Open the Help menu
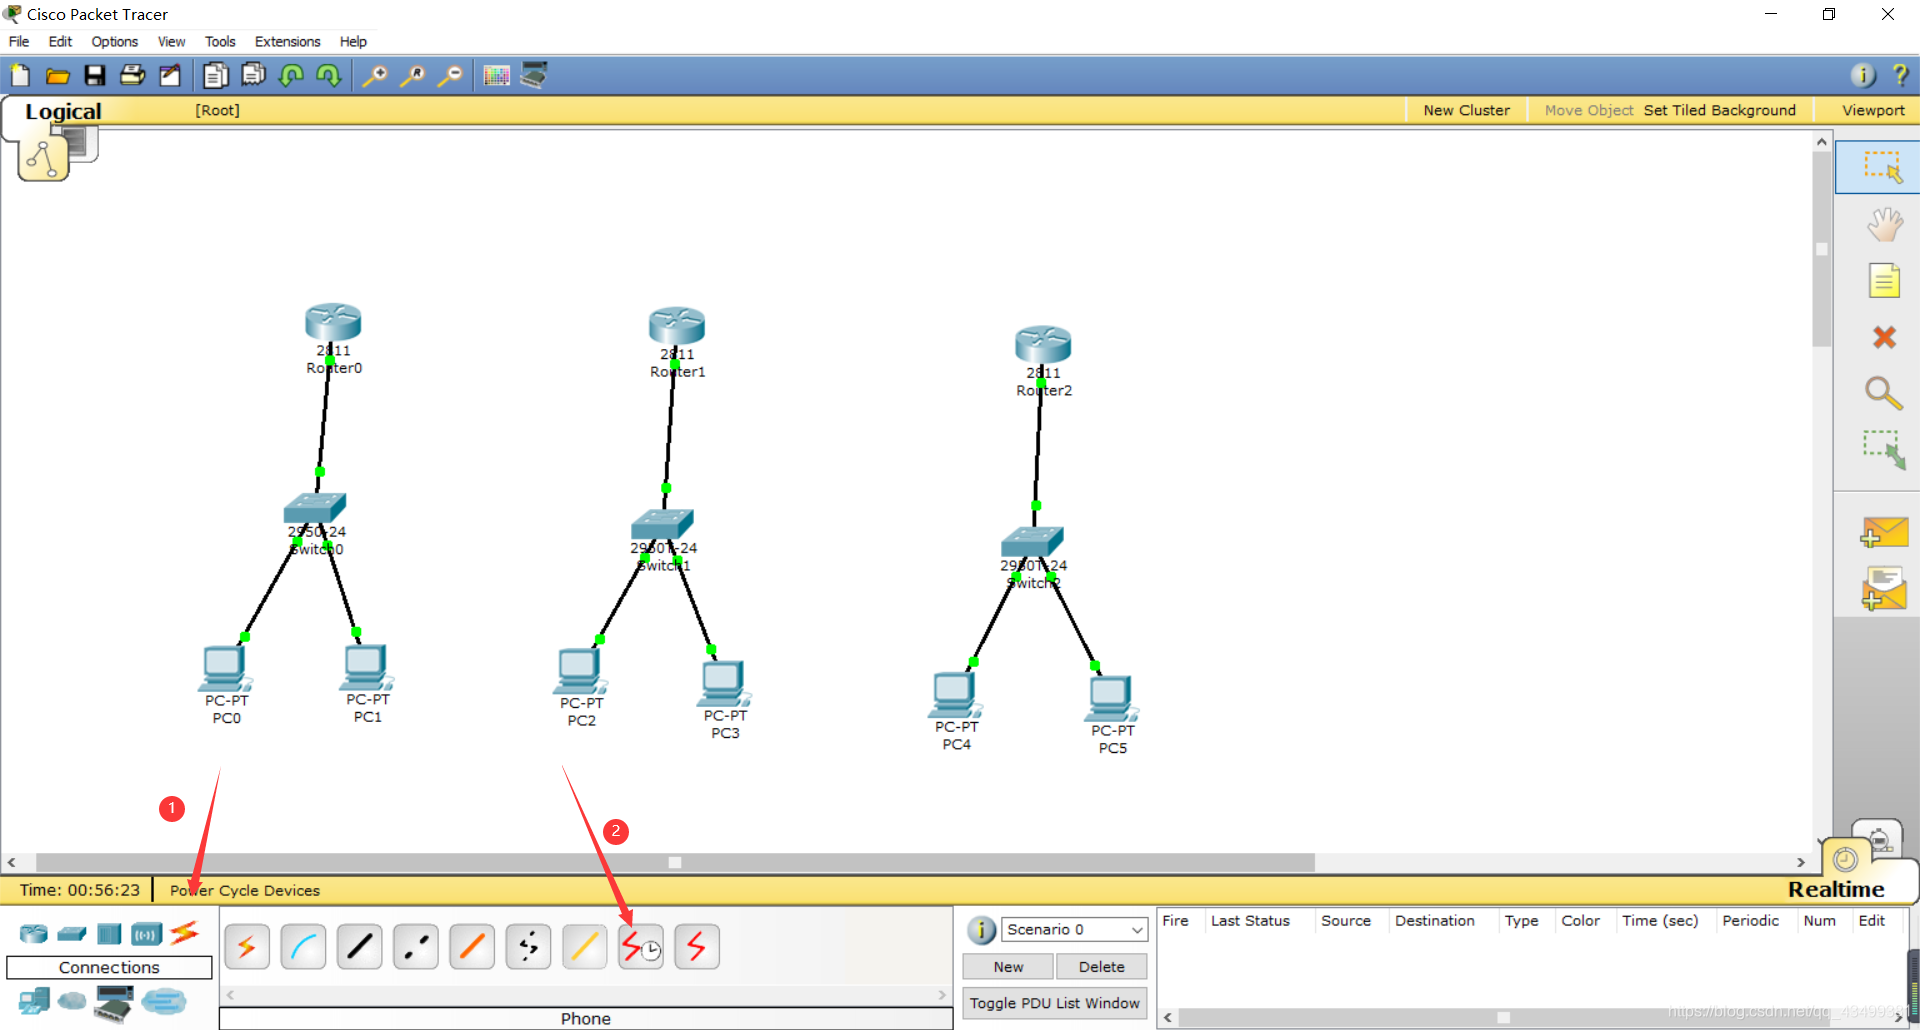1920x1030 pixels. click(353, 41)
